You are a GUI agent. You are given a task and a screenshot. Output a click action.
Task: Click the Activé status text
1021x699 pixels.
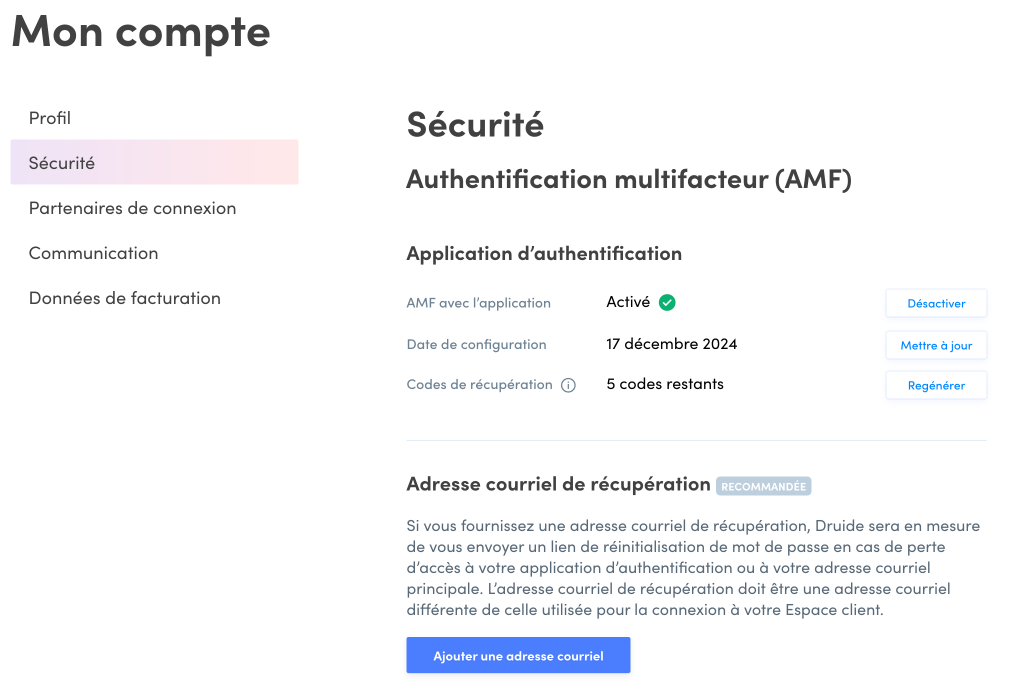(x=628, y=302)
